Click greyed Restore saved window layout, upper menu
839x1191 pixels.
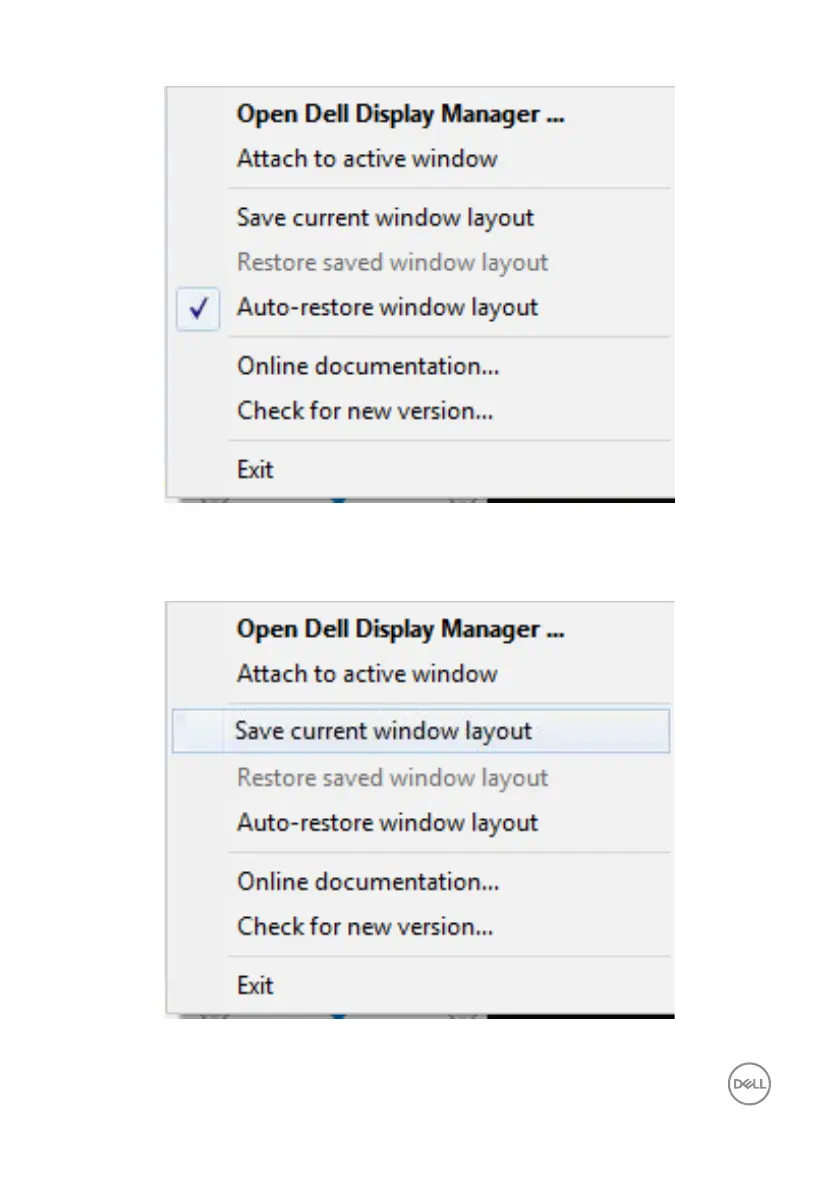(392, 263)
